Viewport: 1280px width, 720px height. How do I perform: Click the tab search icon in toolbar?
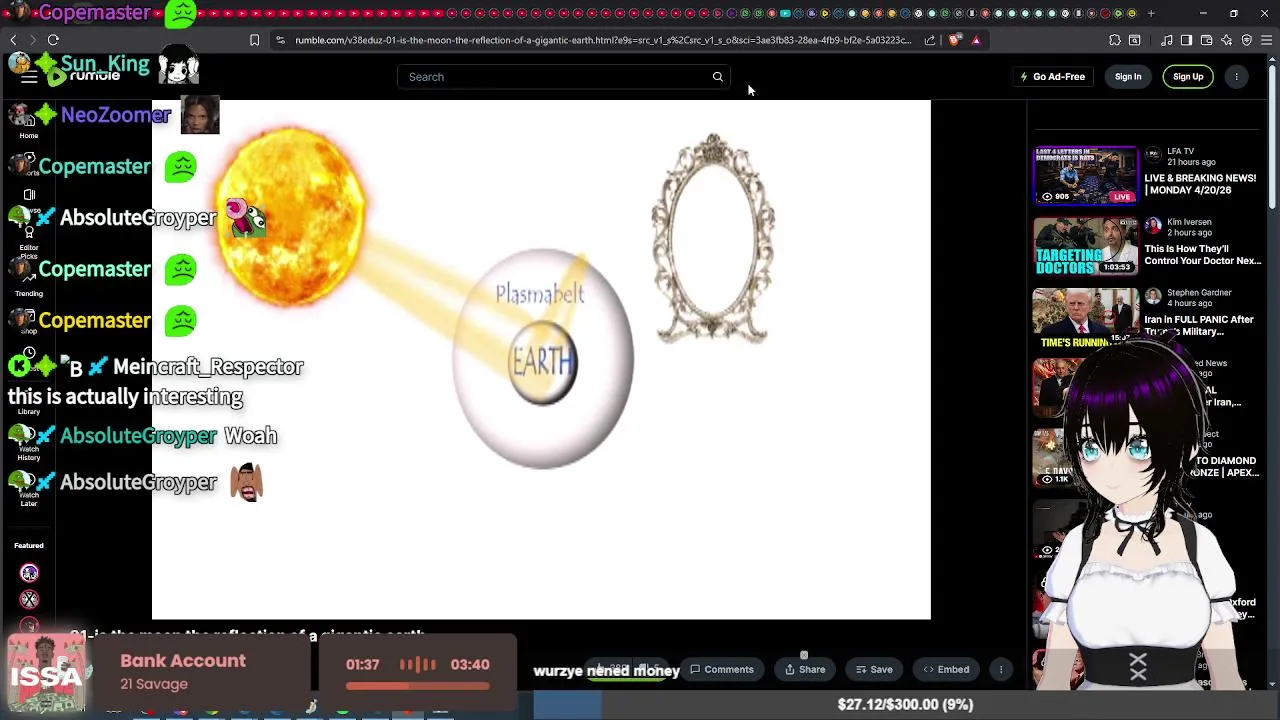[1135, 40]
